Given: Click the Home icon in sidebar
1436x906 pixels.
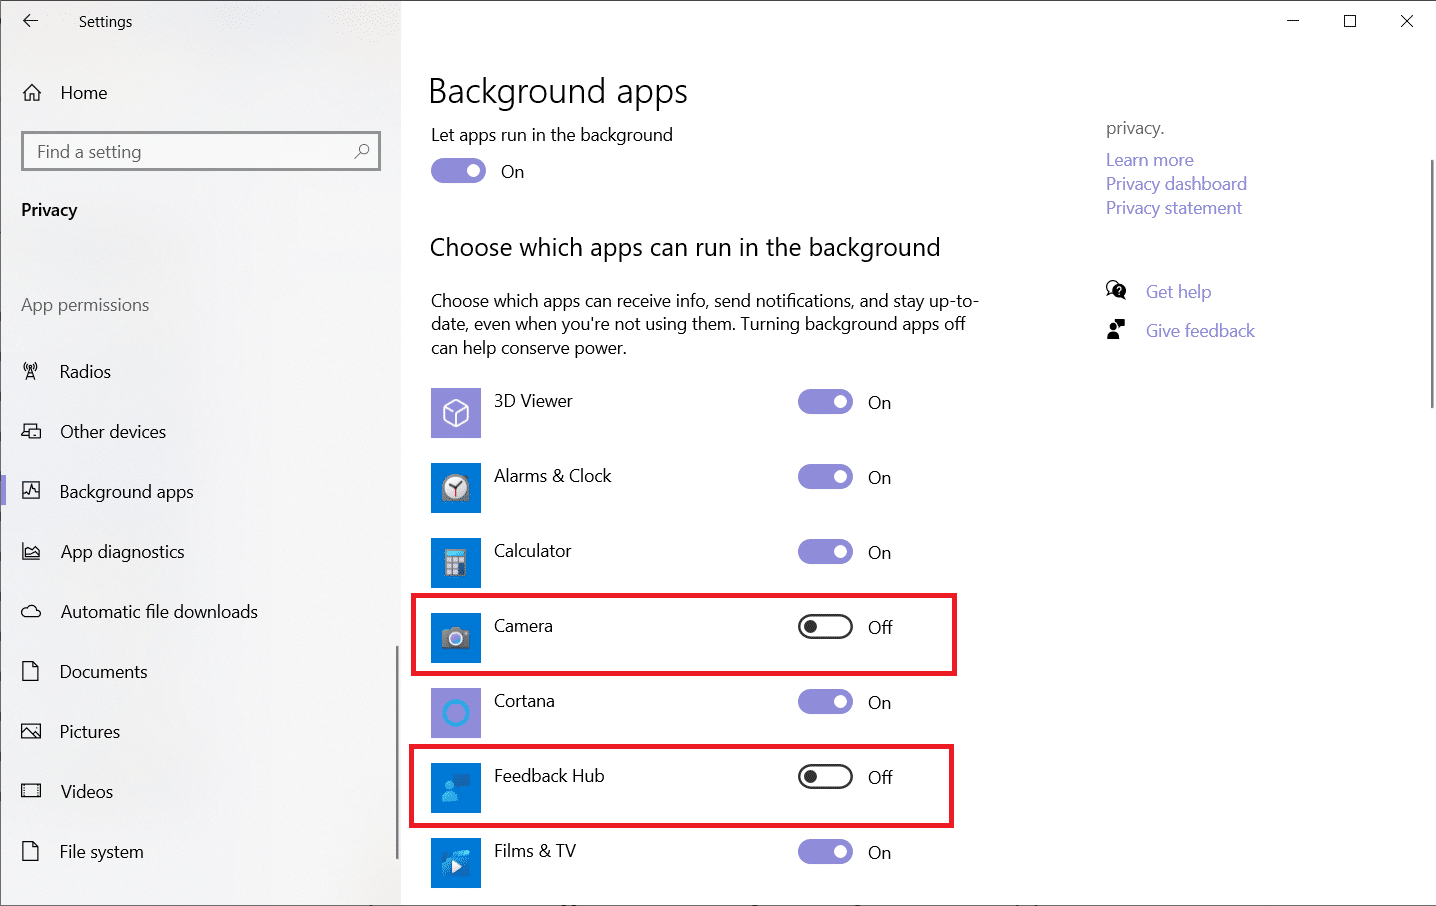Looking at the screenshot, I should pyautogui.click(x=32, y=93).
